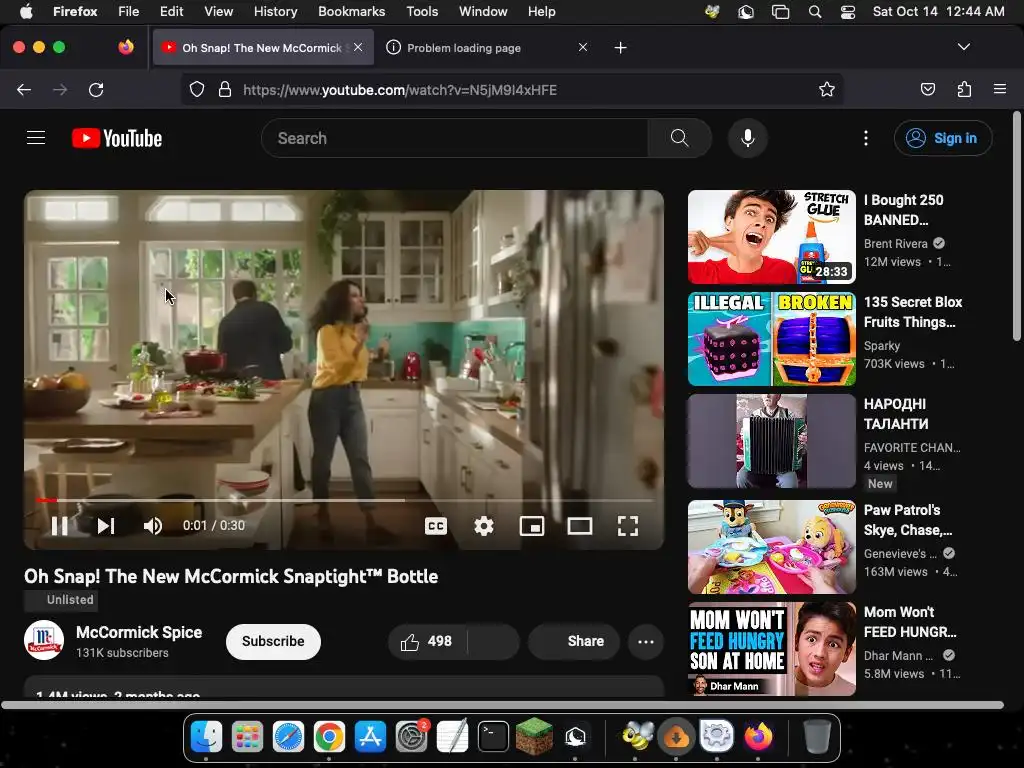Open the Trash in Dock
Image resolution: width=1024 pixels, height=768 pixels.
coord(816,737)
